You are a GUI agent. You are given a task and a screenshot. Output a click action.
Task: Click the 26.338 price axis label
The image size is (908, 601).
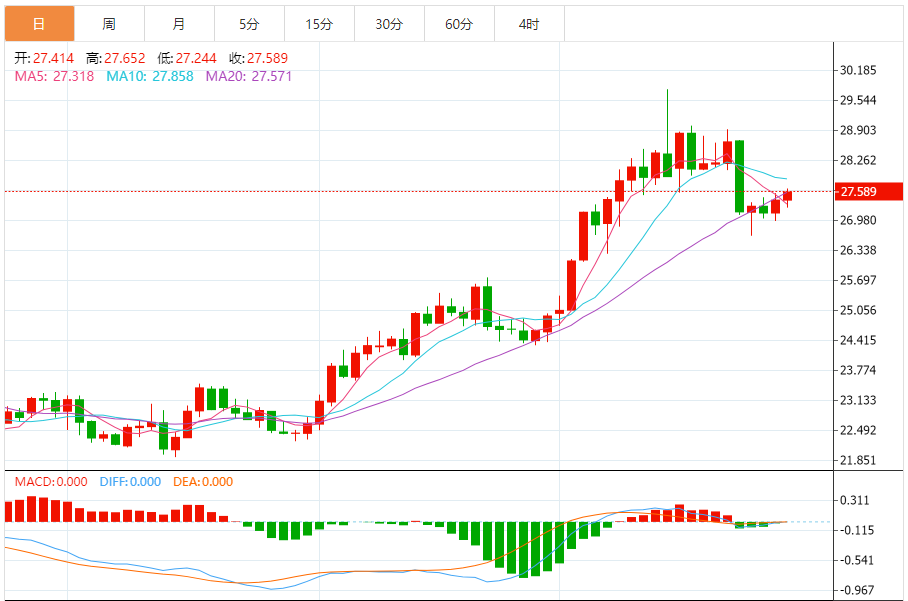[x=858, y=250]
